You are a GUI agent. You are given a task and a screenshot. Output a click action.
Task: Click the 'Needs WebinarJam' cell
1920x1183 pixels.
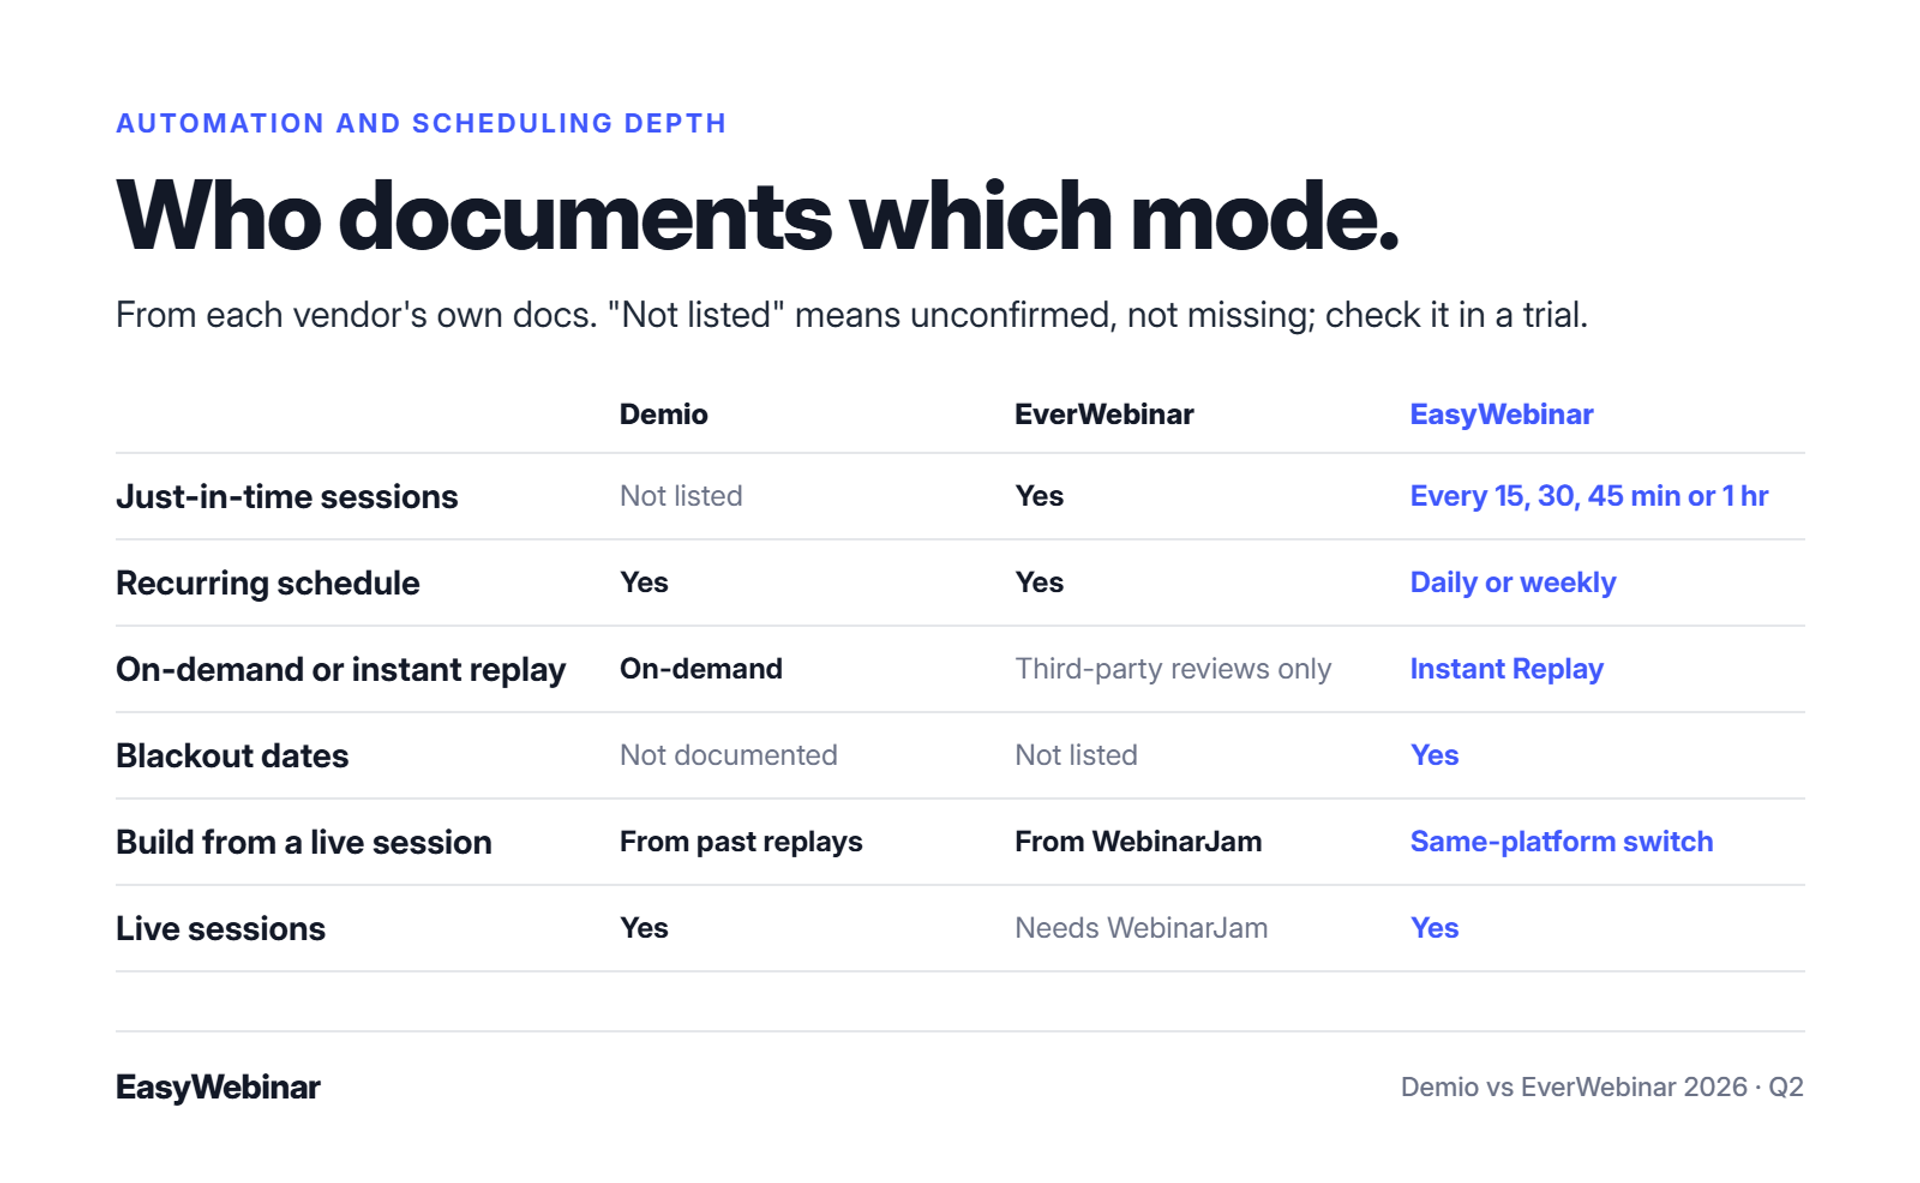[x=1141, y=928]
